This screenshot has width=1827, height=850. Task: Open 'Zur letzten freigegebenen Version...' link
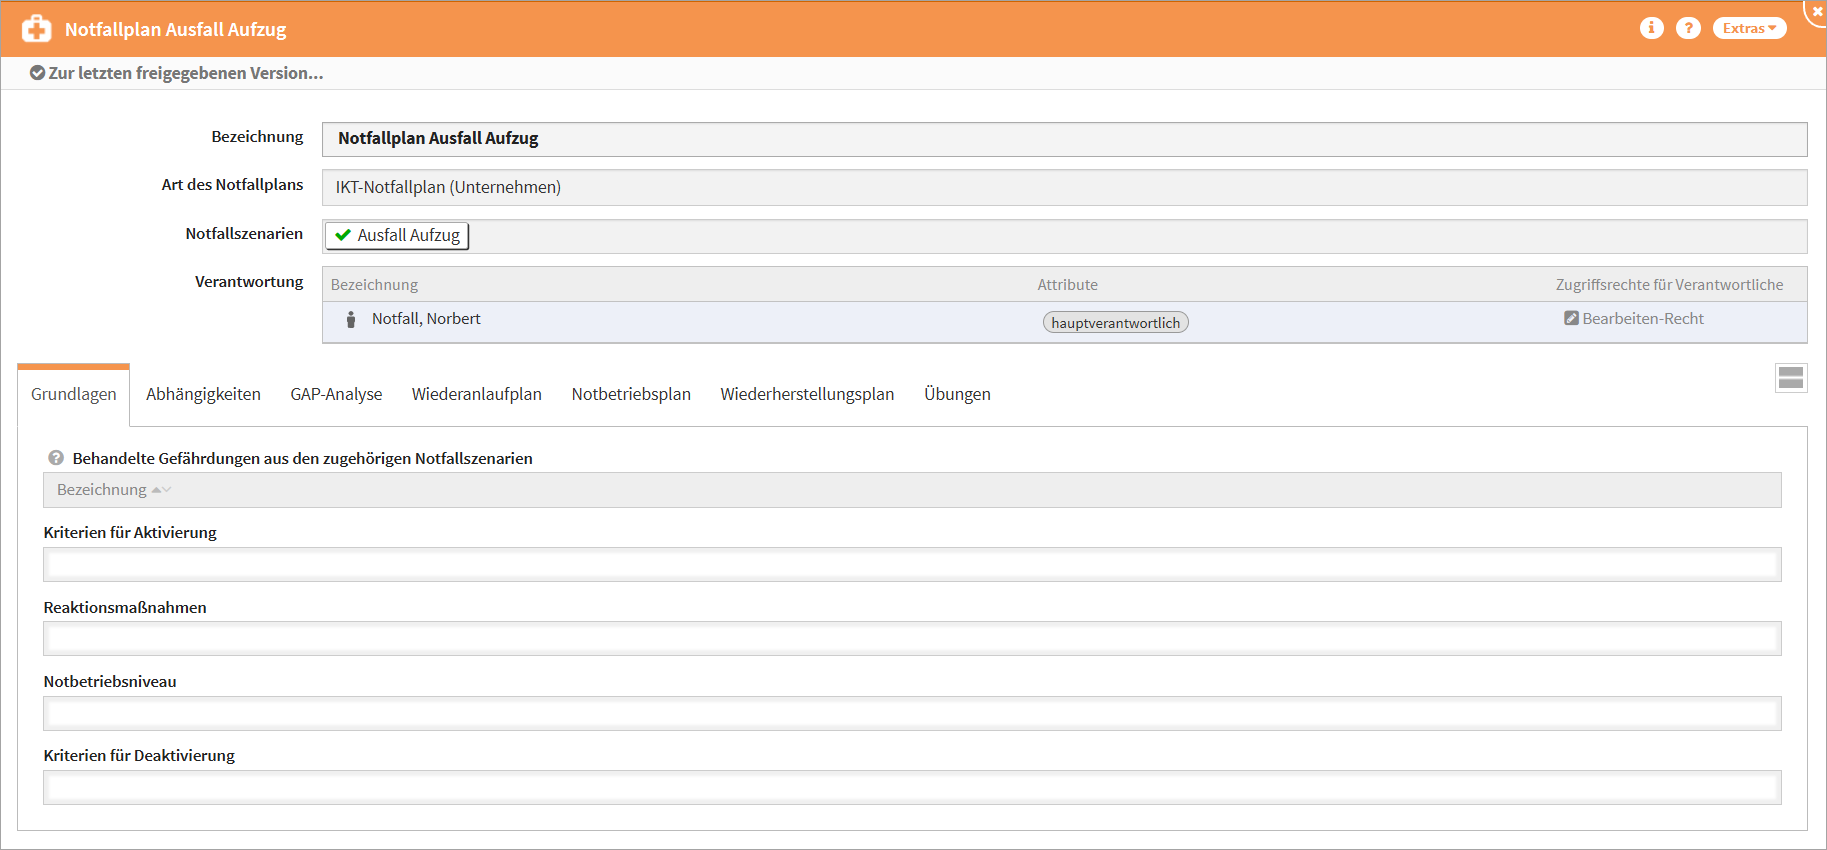[185, 73]
